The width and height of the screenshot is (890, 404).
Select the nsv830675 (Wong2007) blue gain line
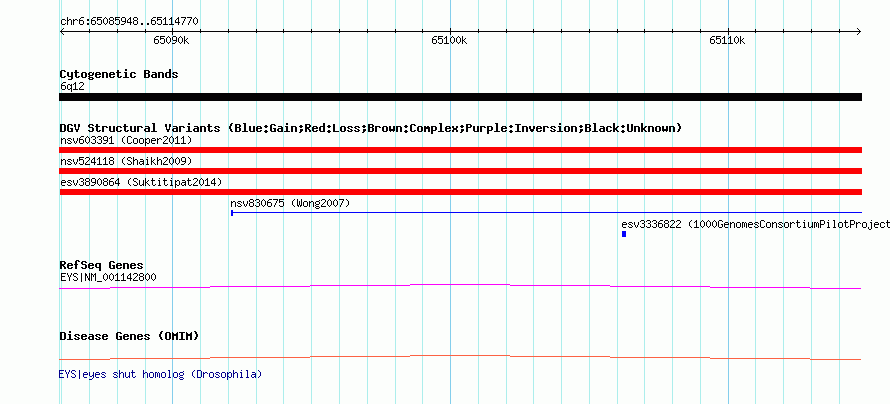[546, 213]
